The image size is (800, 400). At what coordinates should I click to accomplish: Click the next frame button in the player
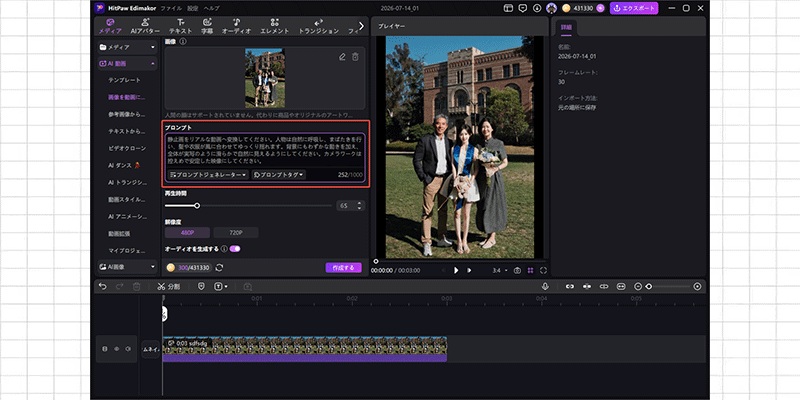[469, 270]
